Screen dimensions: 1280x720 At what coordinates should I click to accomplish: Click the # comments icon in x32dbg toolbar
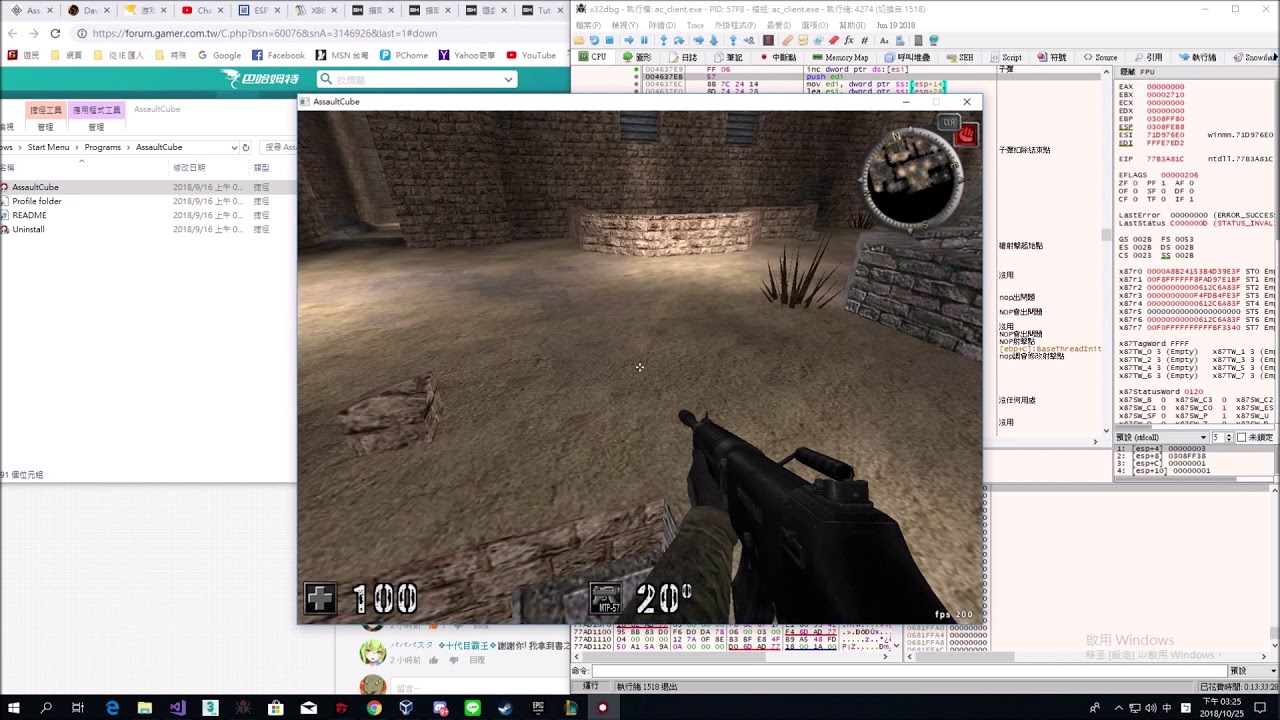[x=864, y=40]
